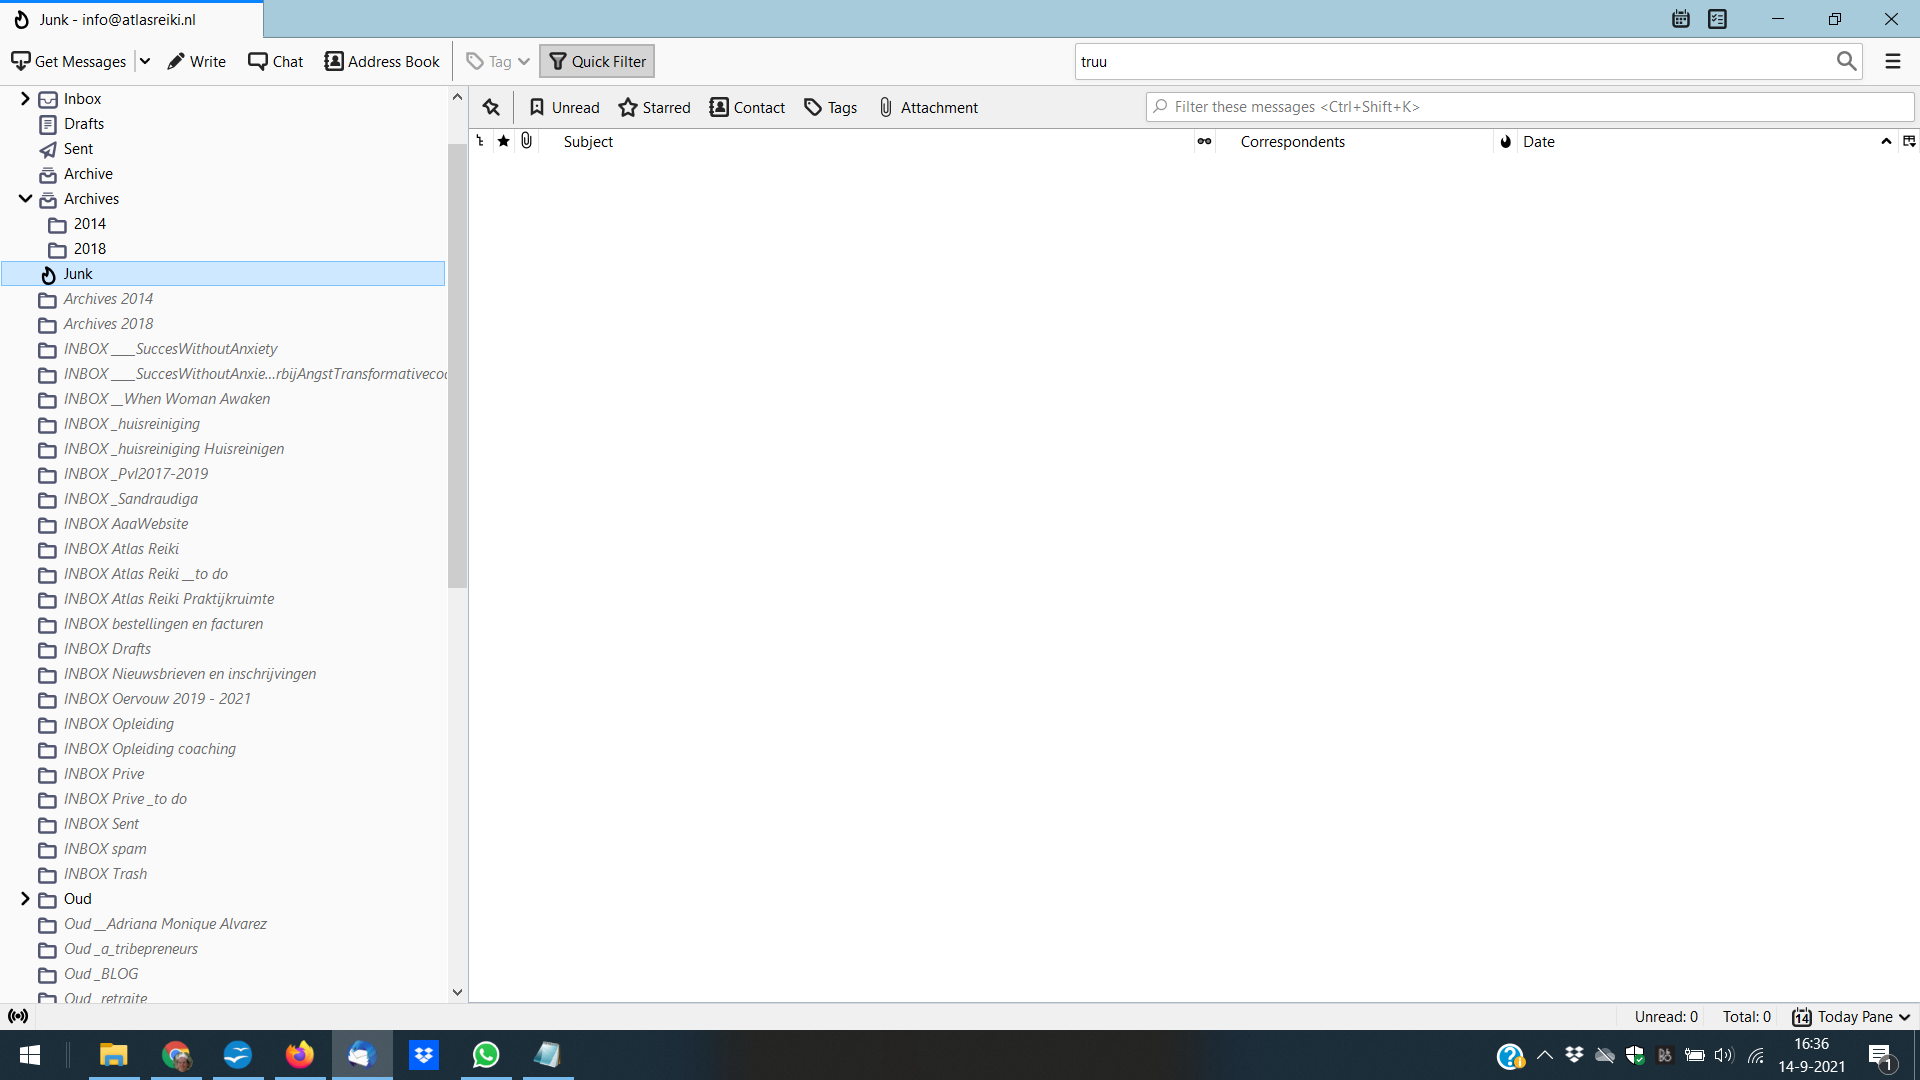
Task: Toggle the Attachment filter
Action: (927, 107)
